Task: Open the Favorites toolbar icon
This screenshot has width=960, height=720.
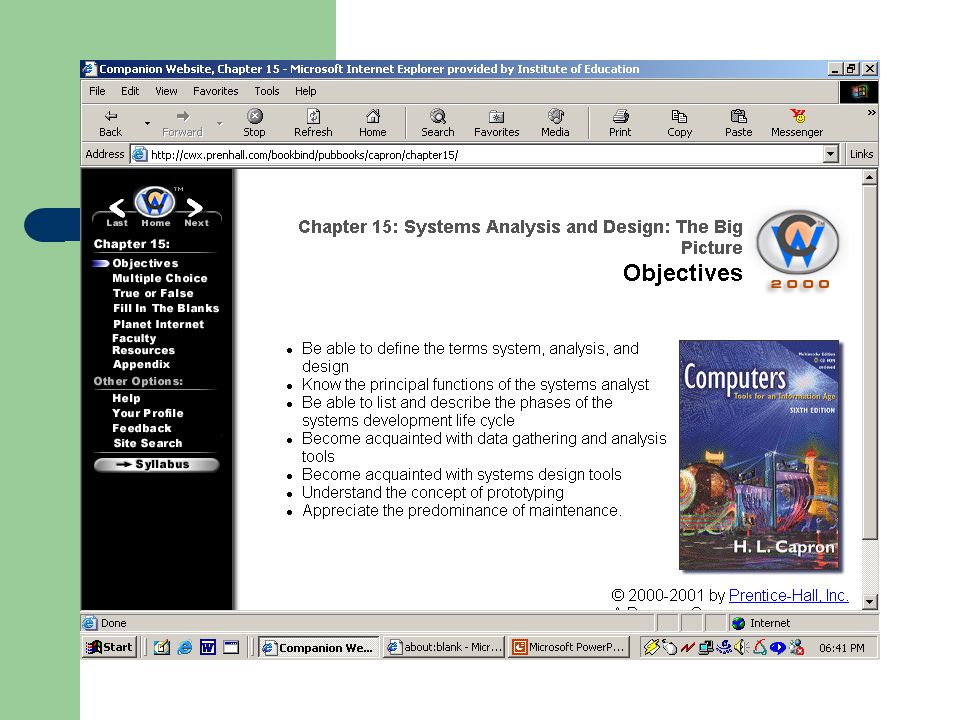Action: [497, 116]
